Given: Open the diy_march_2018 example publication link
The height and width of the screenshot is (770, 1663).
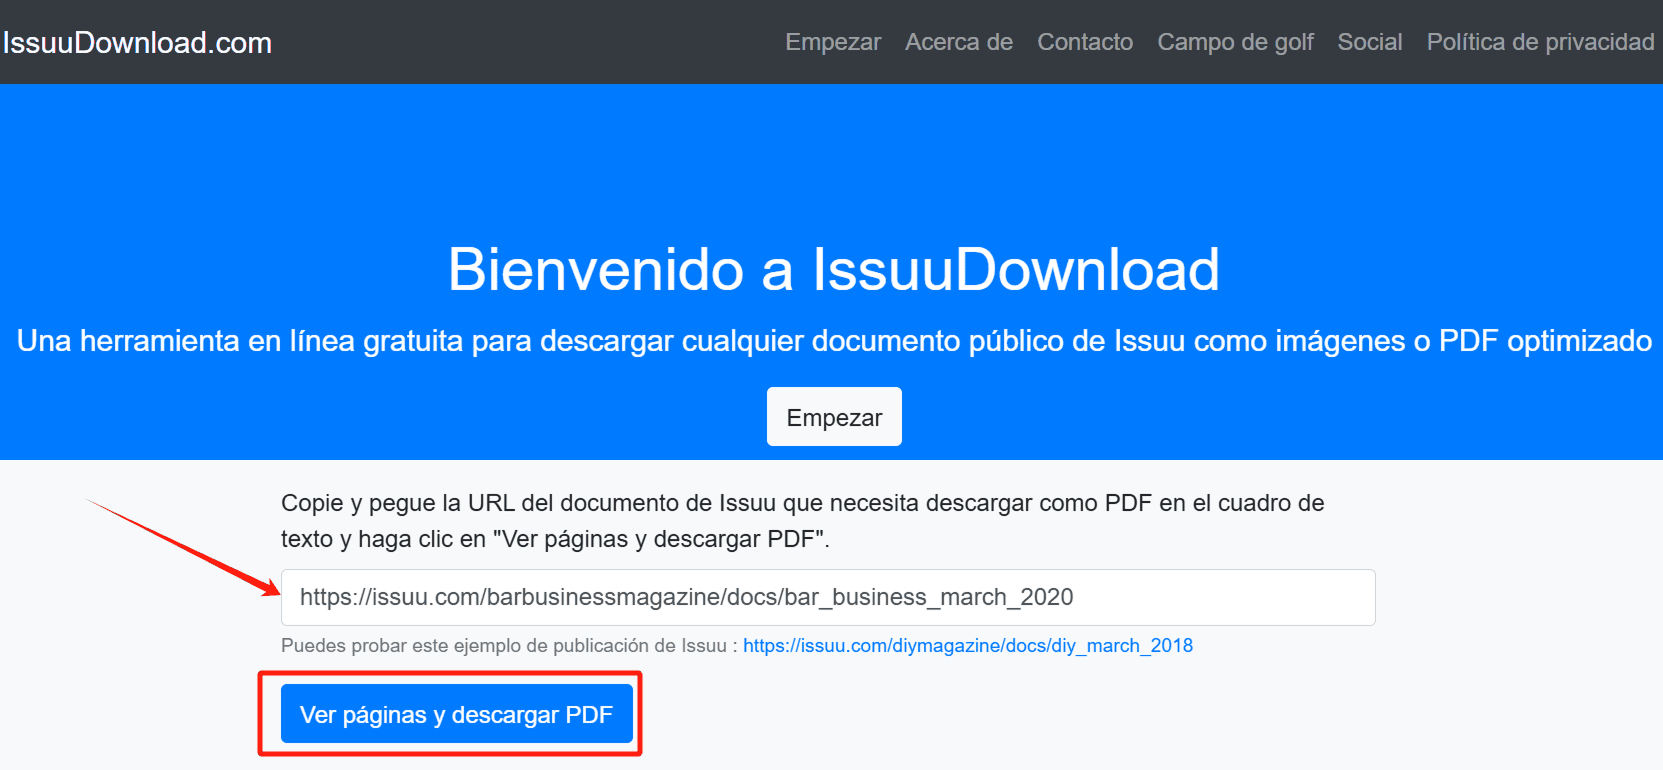Looking at the screenshot, I should (968, 646).
